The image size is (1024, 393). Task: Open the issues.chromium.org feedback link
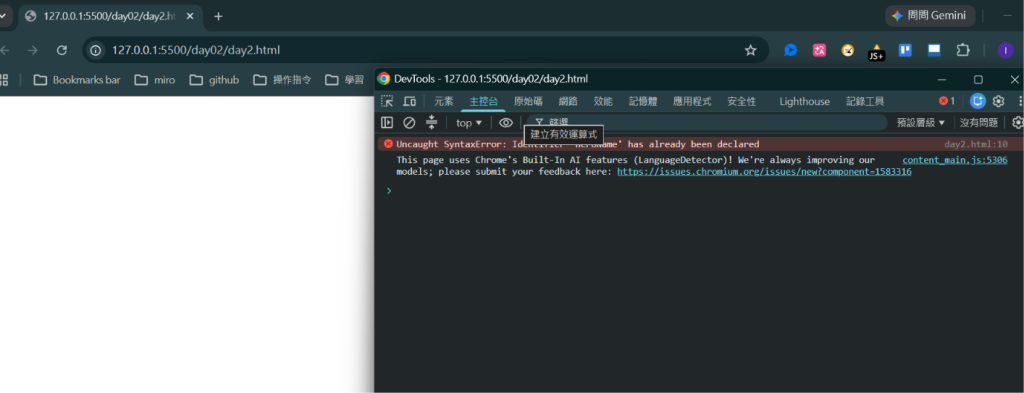[764, 172]
